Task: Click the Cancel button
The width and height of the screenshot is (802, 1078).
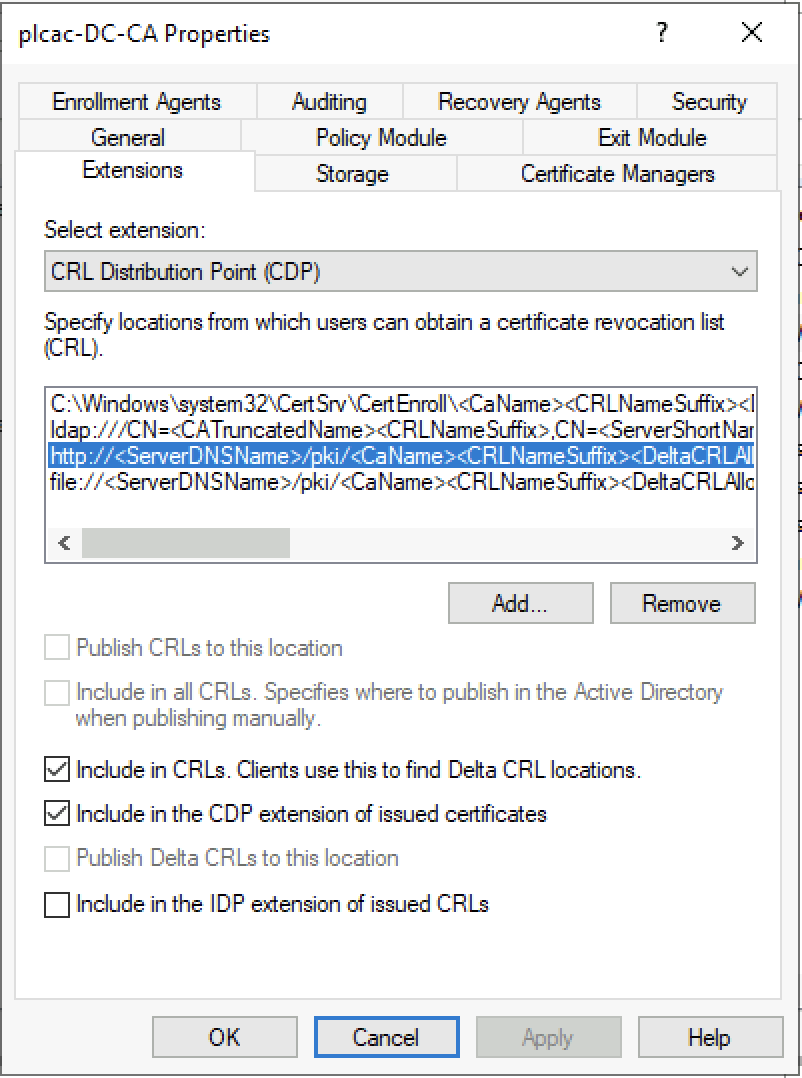Action: pos(386,1037)
